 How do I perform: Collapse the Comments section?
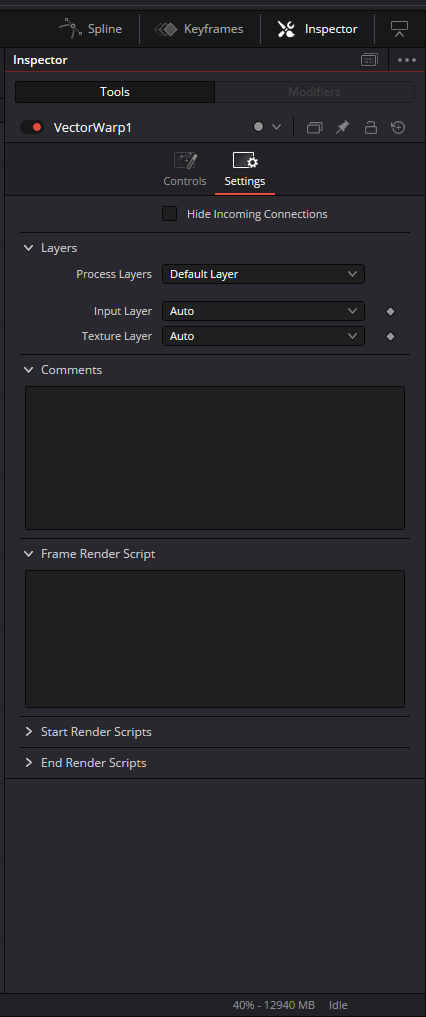[64, 370]
